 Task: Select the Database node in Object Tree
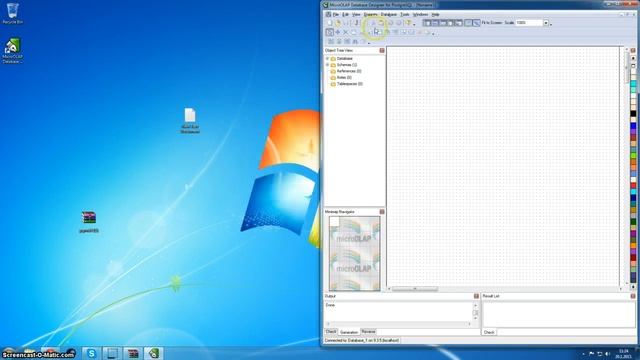coord(344,59)
